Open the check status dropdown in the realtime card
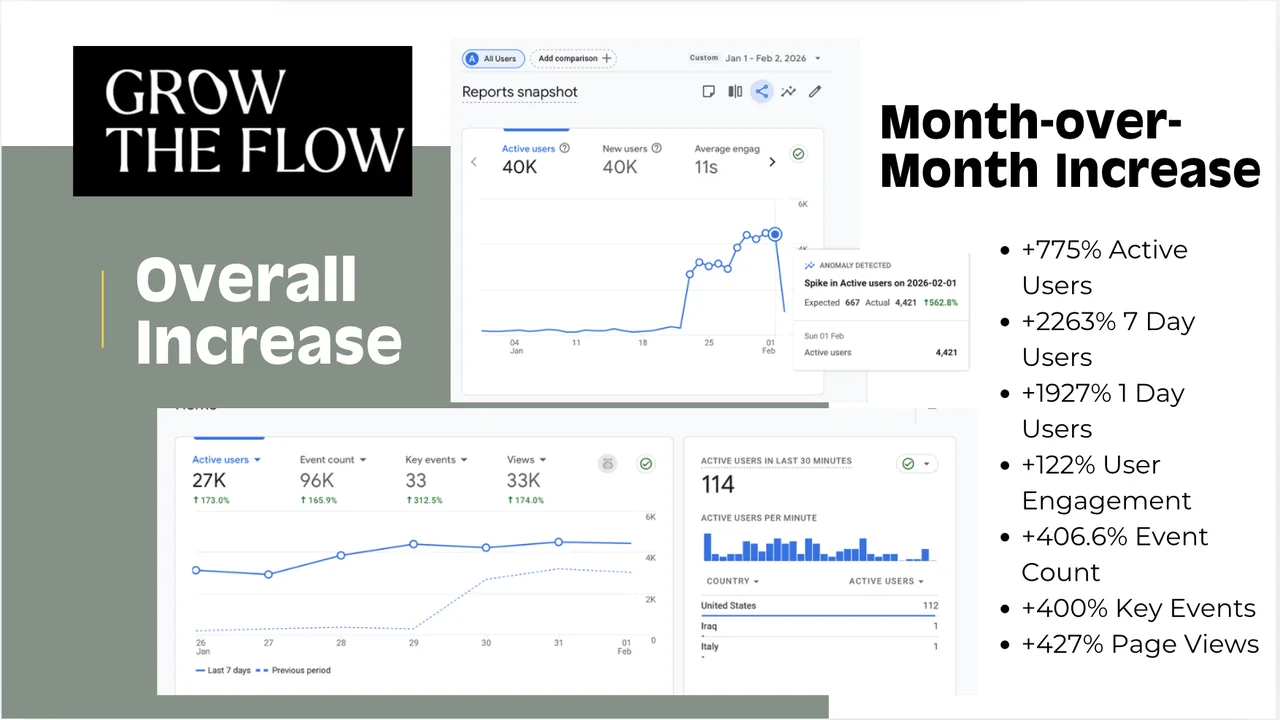Viewport: 1280px width, 720px height. coord(918,464)
